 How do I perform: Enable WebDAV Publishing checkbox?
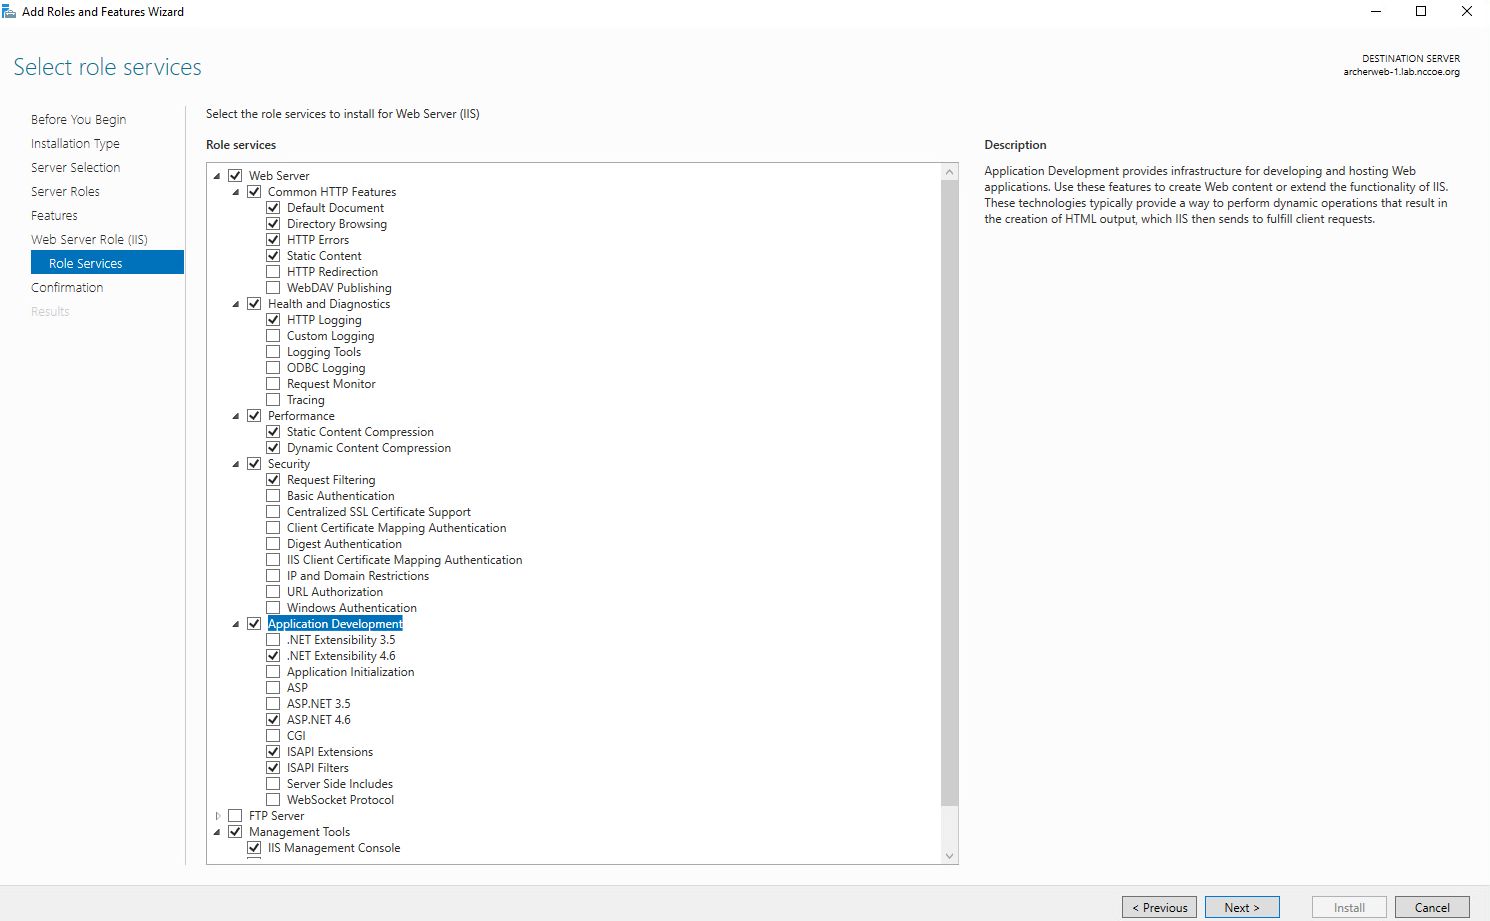coord(273,288)
